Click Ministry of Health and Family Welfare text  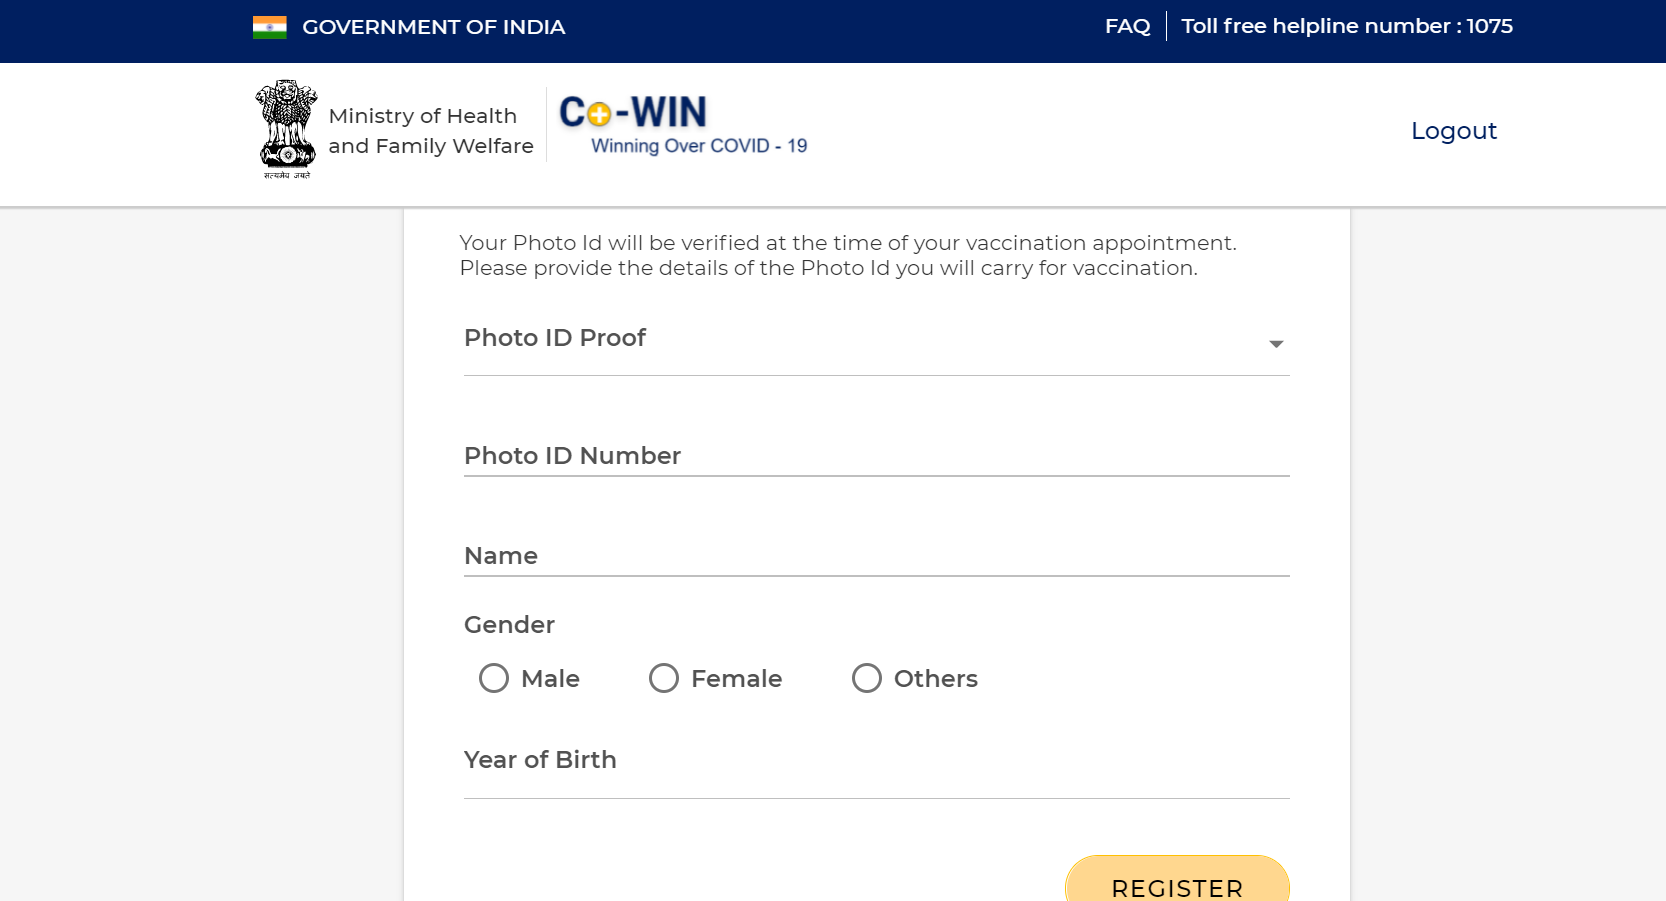coord(431,131)
